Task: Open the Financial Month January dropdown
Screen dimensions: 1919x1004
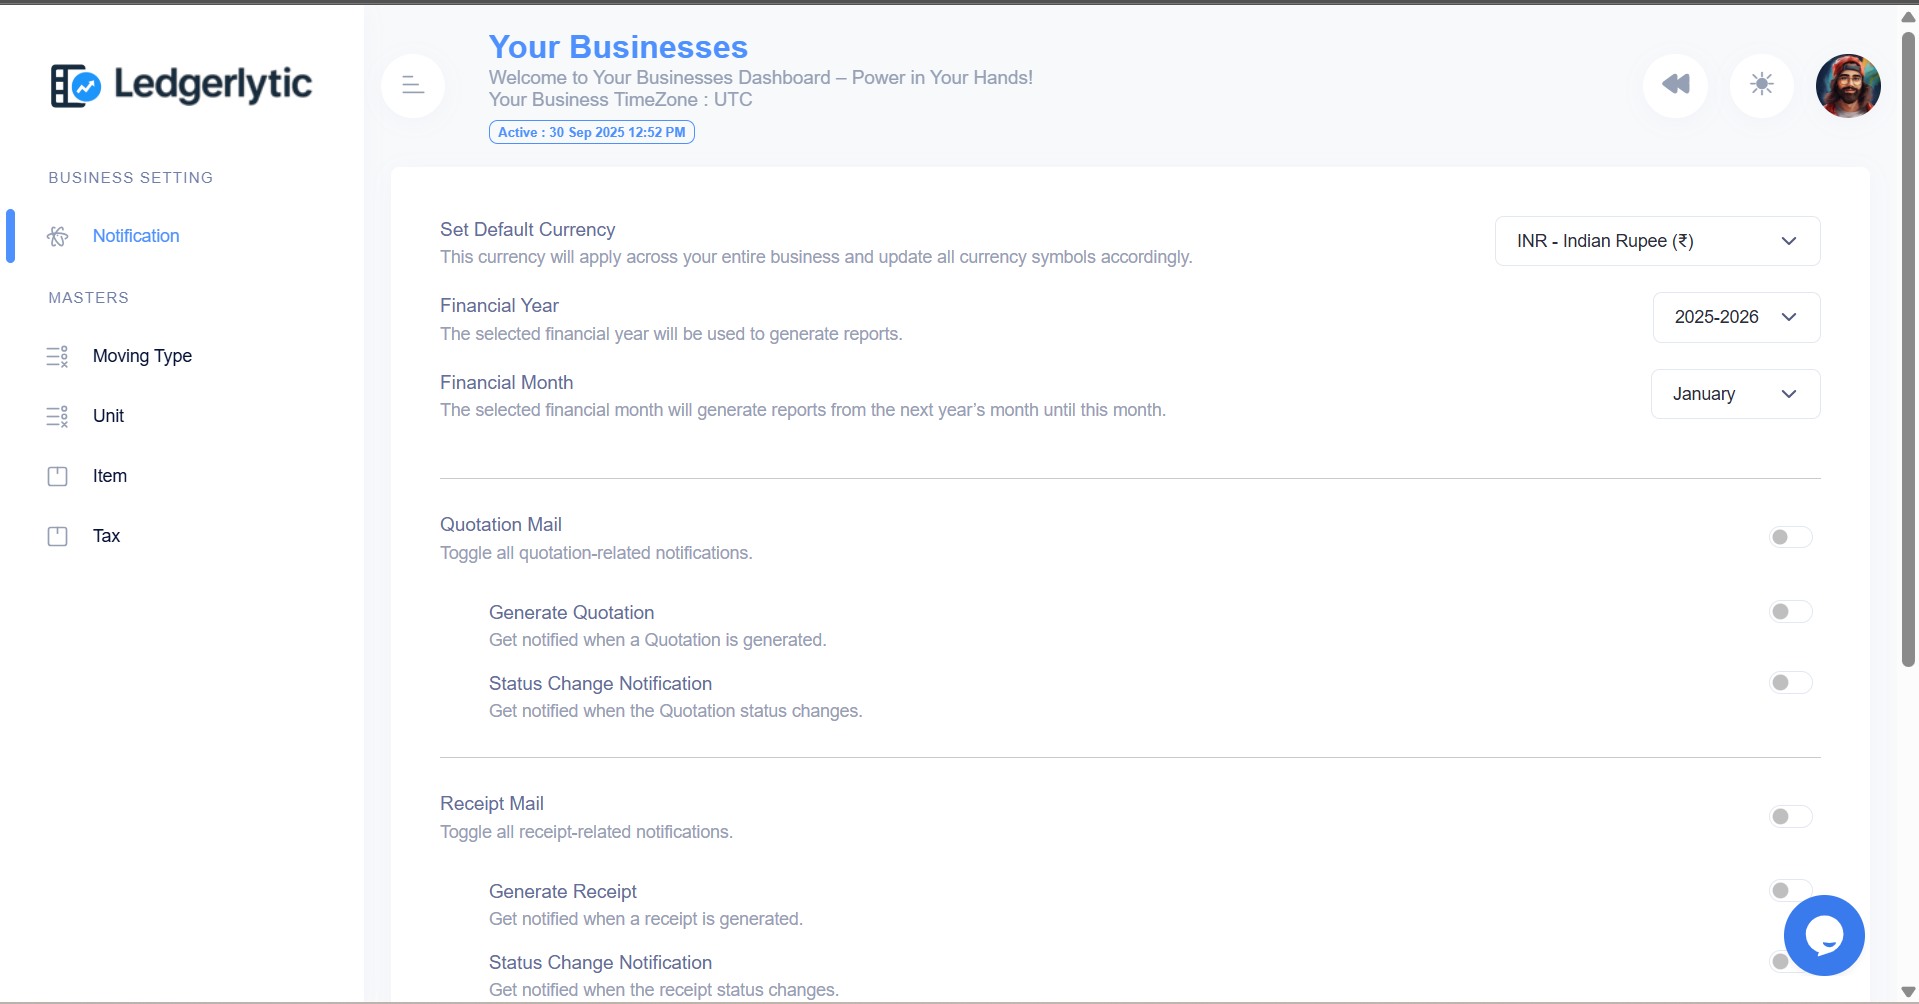Action: [1734, 394]
